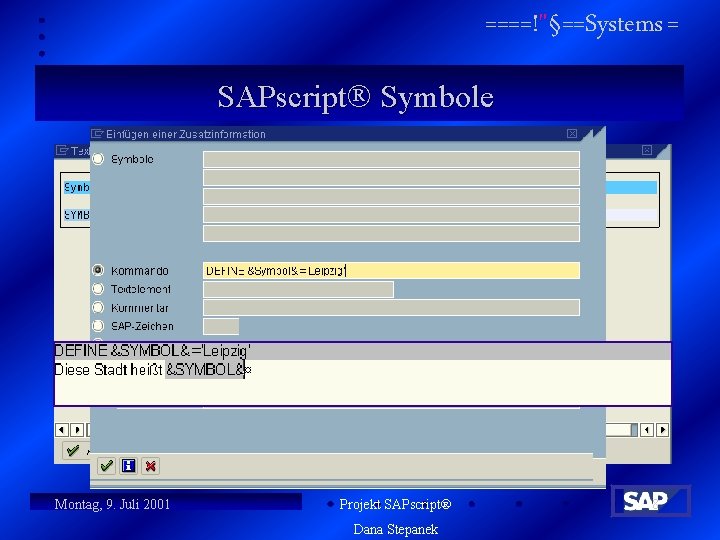This screenshot has width=720, height=540.
Task: Click the scroll-right arrow beside the leftmost left arrow
Action: point(77,430)
